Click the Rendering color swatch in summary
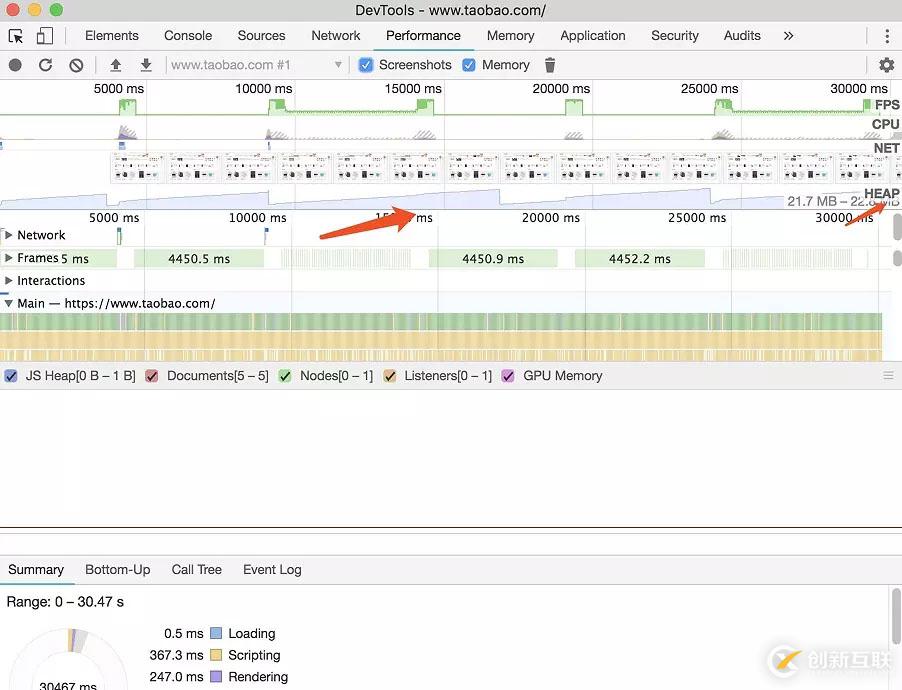Viewport: 902px width, 690px height. [x=216, y=677]
